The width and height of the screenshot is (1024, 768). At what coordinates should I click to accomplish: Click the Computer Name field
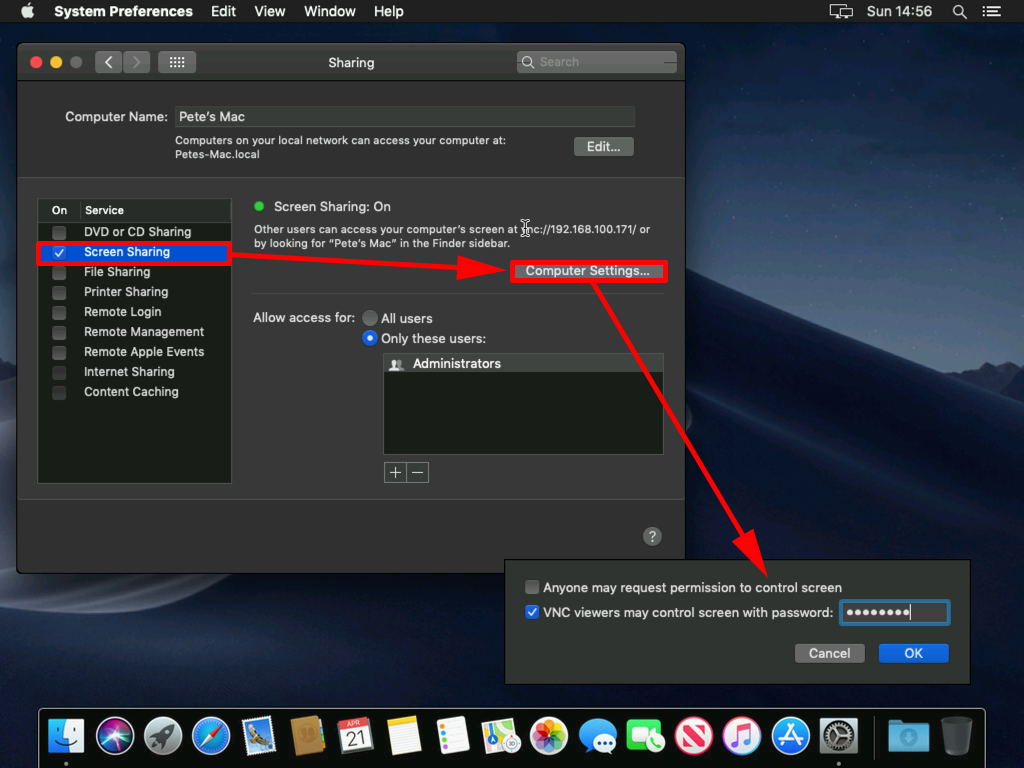404,116
